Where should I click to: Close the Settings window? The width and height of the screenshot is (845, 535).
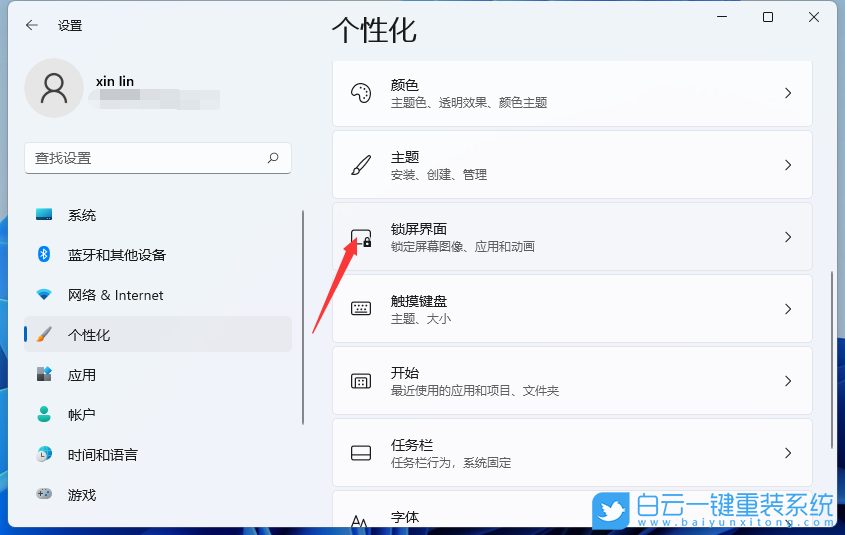[814, 17]
